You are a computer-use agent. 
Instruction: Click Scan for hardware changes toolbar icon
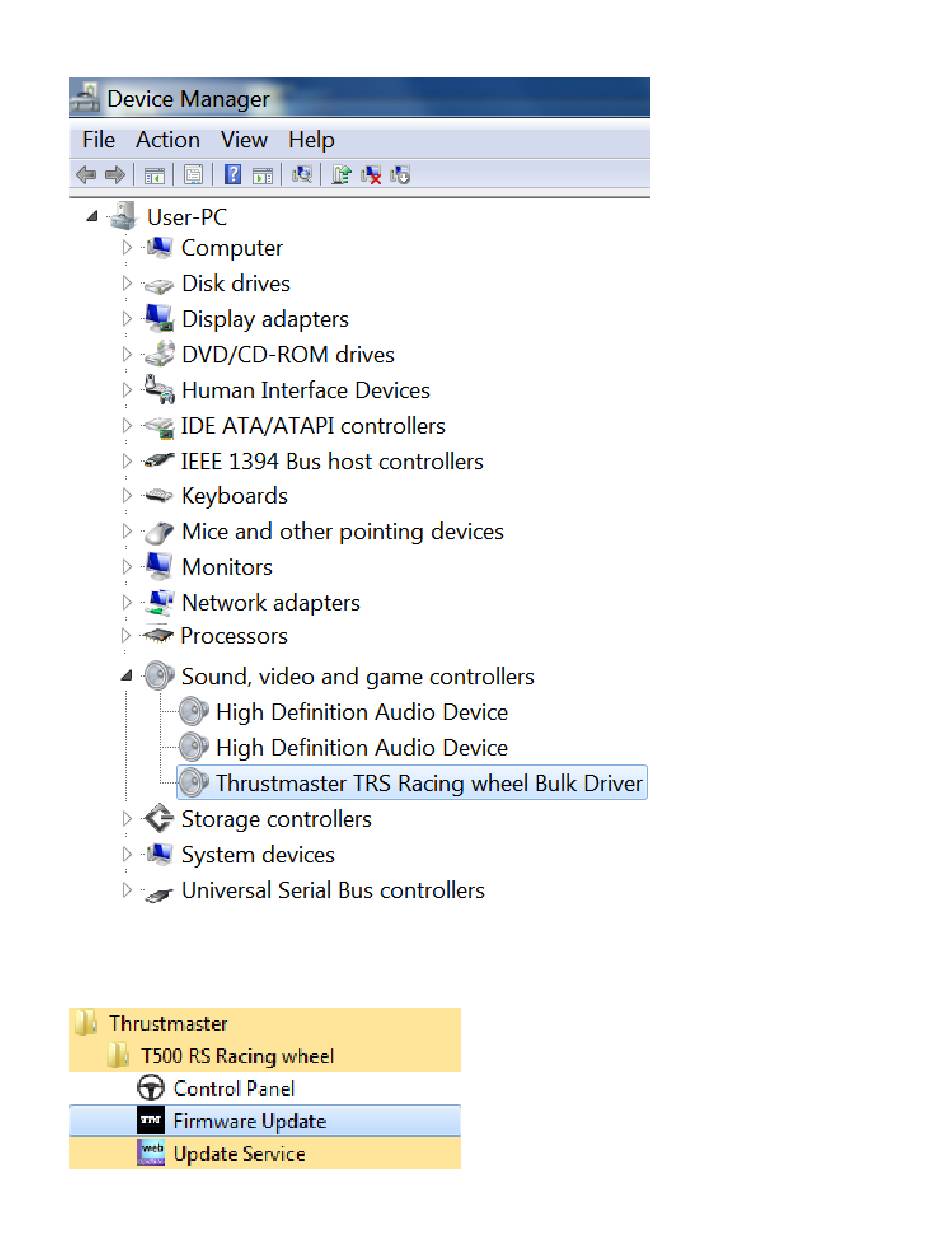301,175
